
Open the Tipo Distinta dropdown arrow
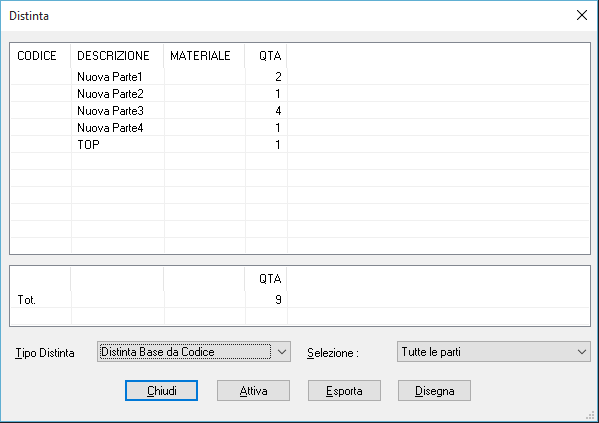click(282, 352)
